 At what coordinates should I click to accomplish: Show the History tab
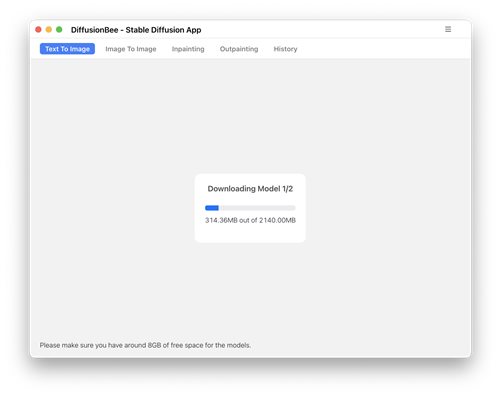click(x=285, y=49)
